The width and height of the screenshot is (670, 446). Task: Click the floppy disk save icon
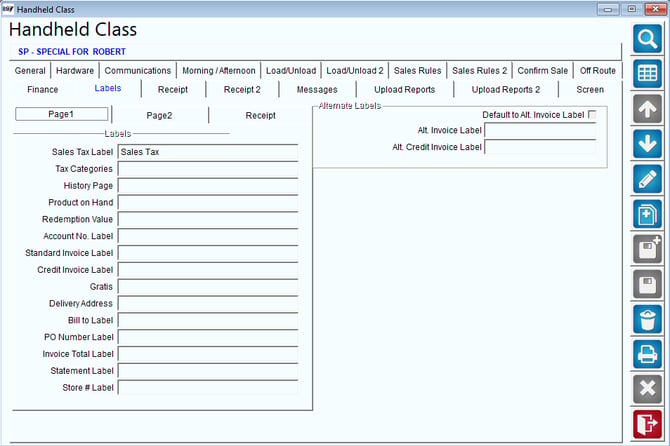pyautogui.click(x=647, y=284)
